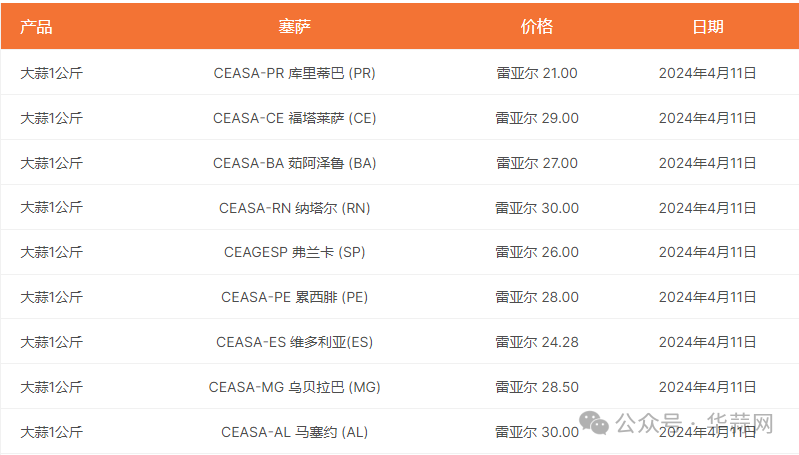This screenshot has height=455, width=799.
Task: Click the price 雷亚尔 29.00
Action: [537, 118]
